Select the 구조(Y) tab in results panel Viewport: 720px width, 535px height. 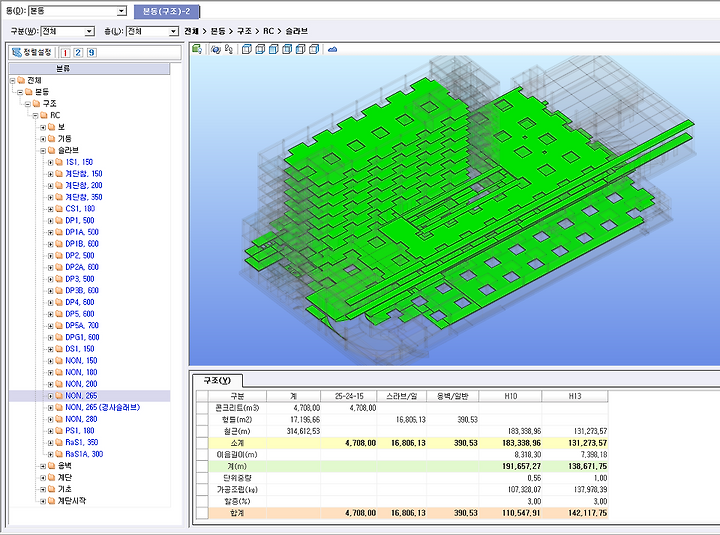[217, 380]
